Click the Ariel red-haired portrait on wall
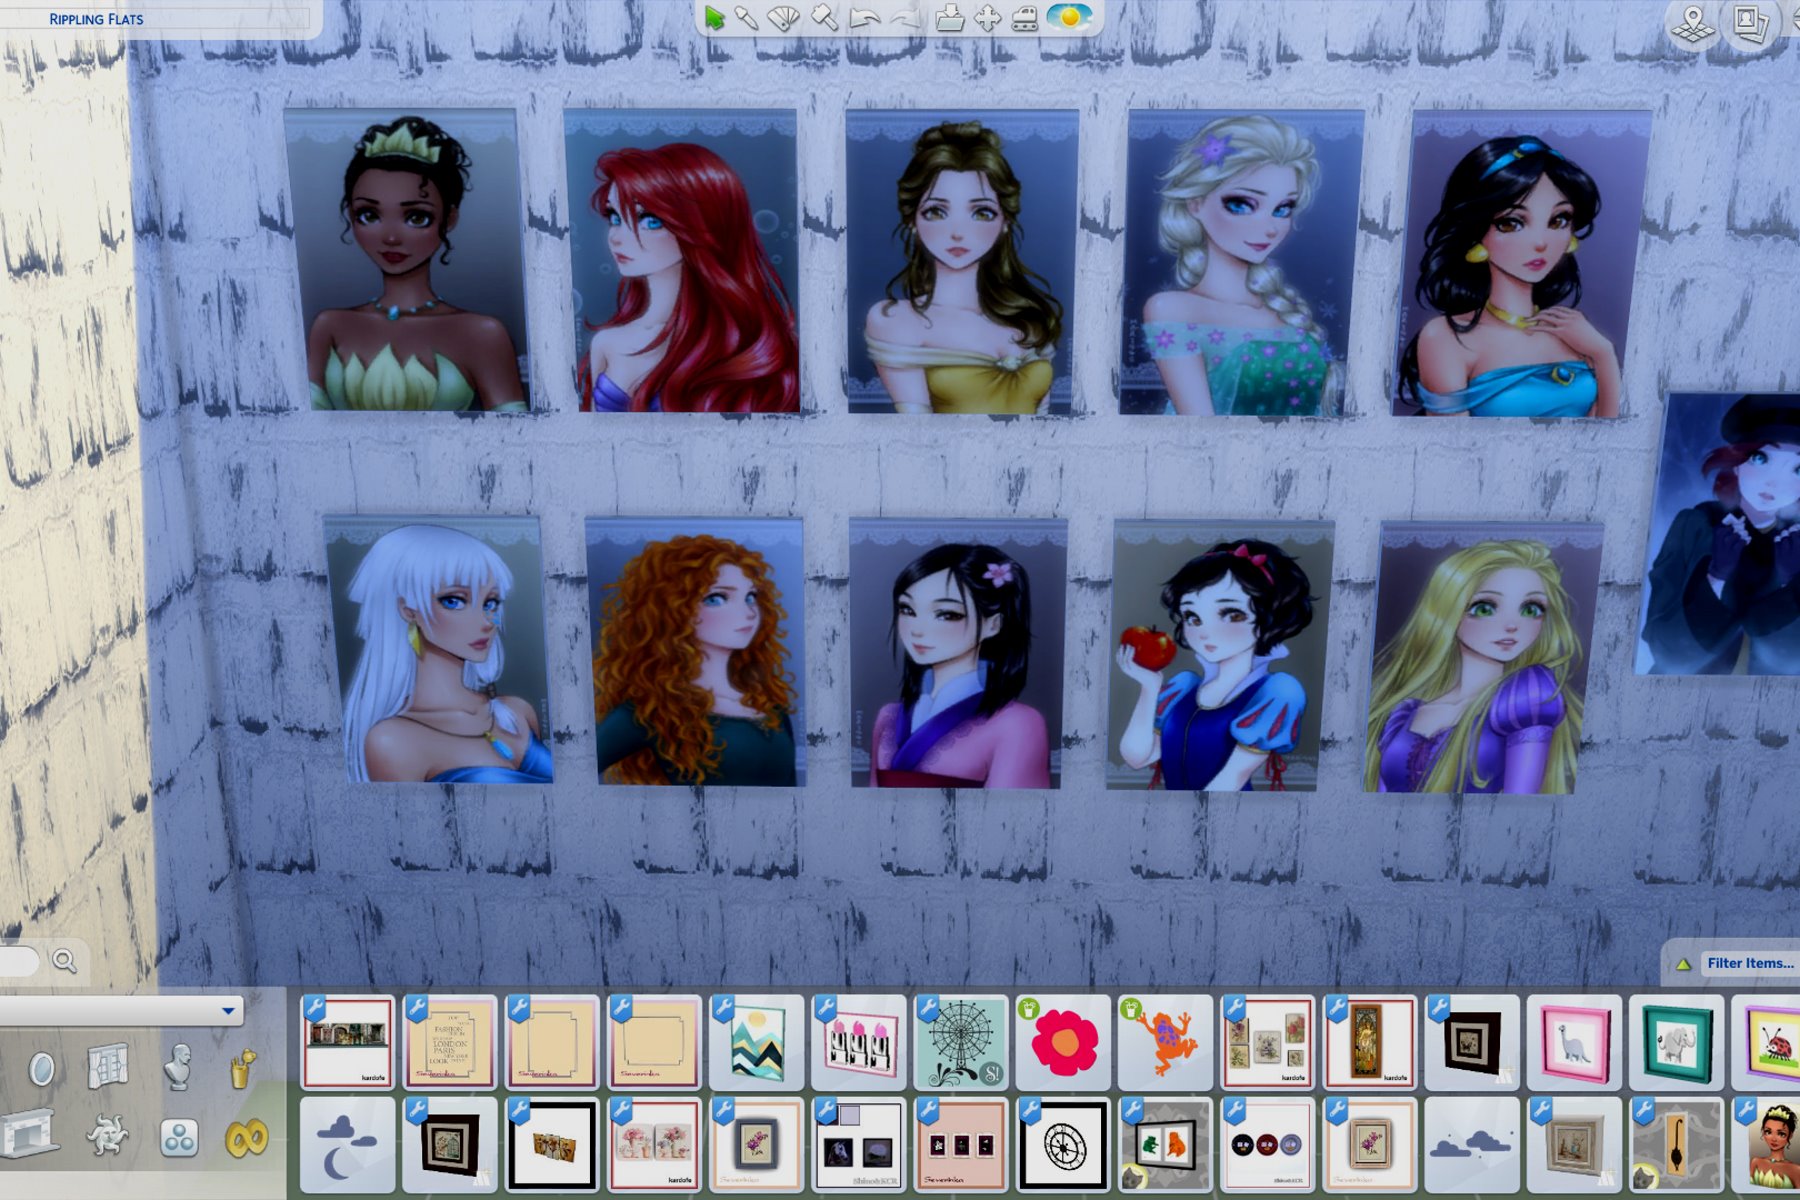This screenshot has height=1200, width=1800. point(682,260)
